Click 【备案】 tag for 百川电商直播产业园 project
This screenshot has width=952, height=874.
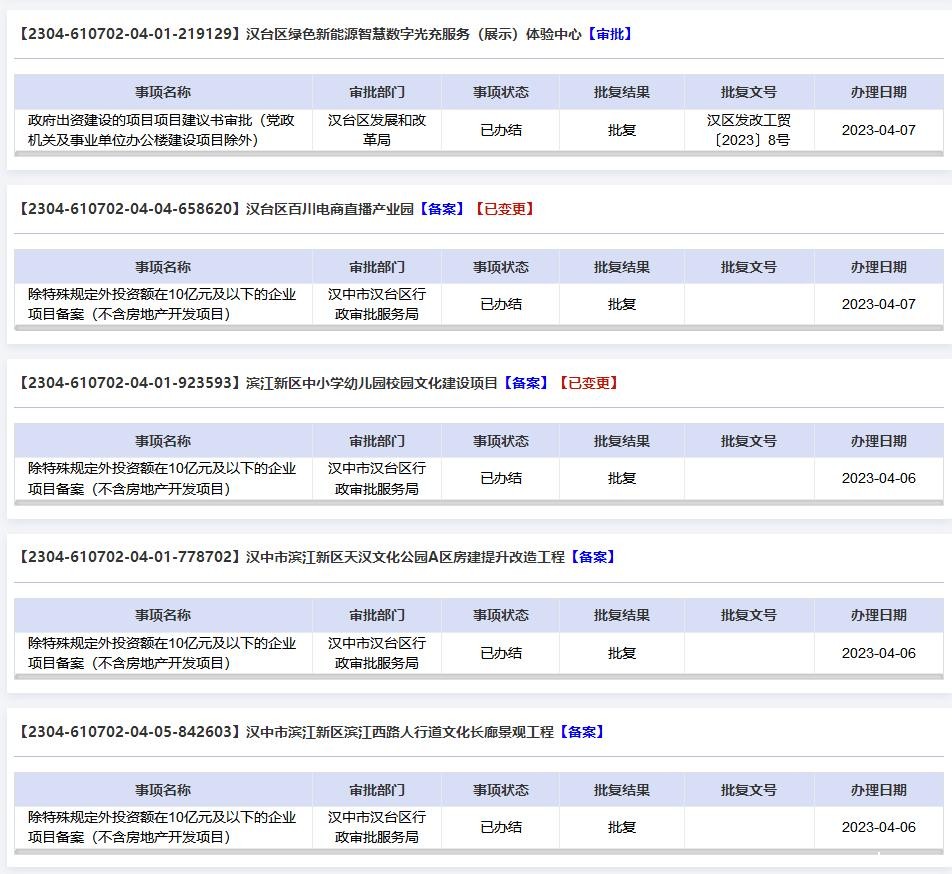click(441, 209)
